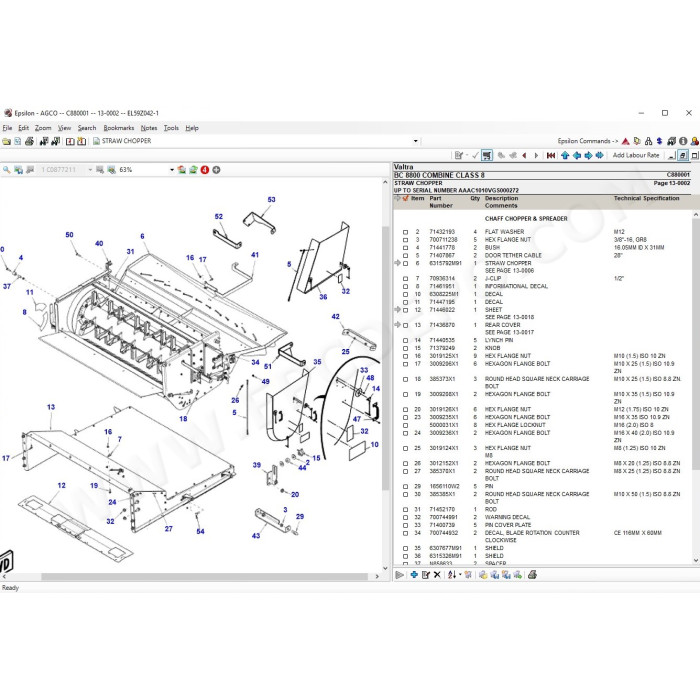Open the sort icon dropdown arrow
Screen dimensions: 700x700
click(x=460, y=575)
